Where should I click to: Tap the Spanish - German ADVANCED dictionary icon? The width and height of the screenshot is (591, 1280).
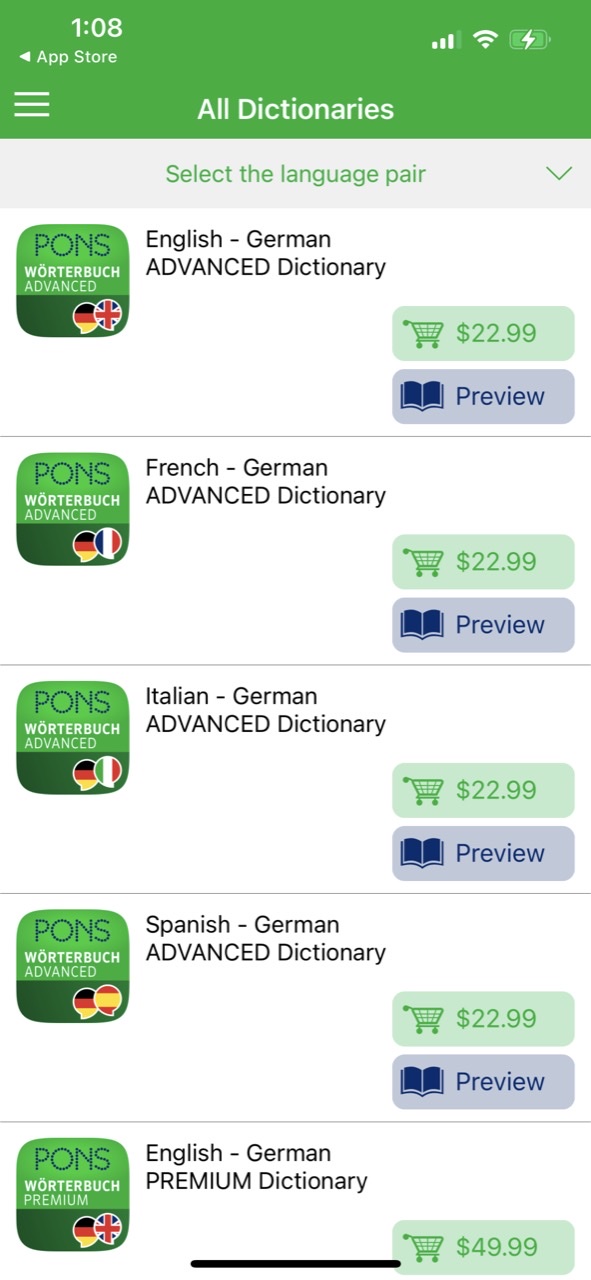pyautogui.click(x=73, y=966)
